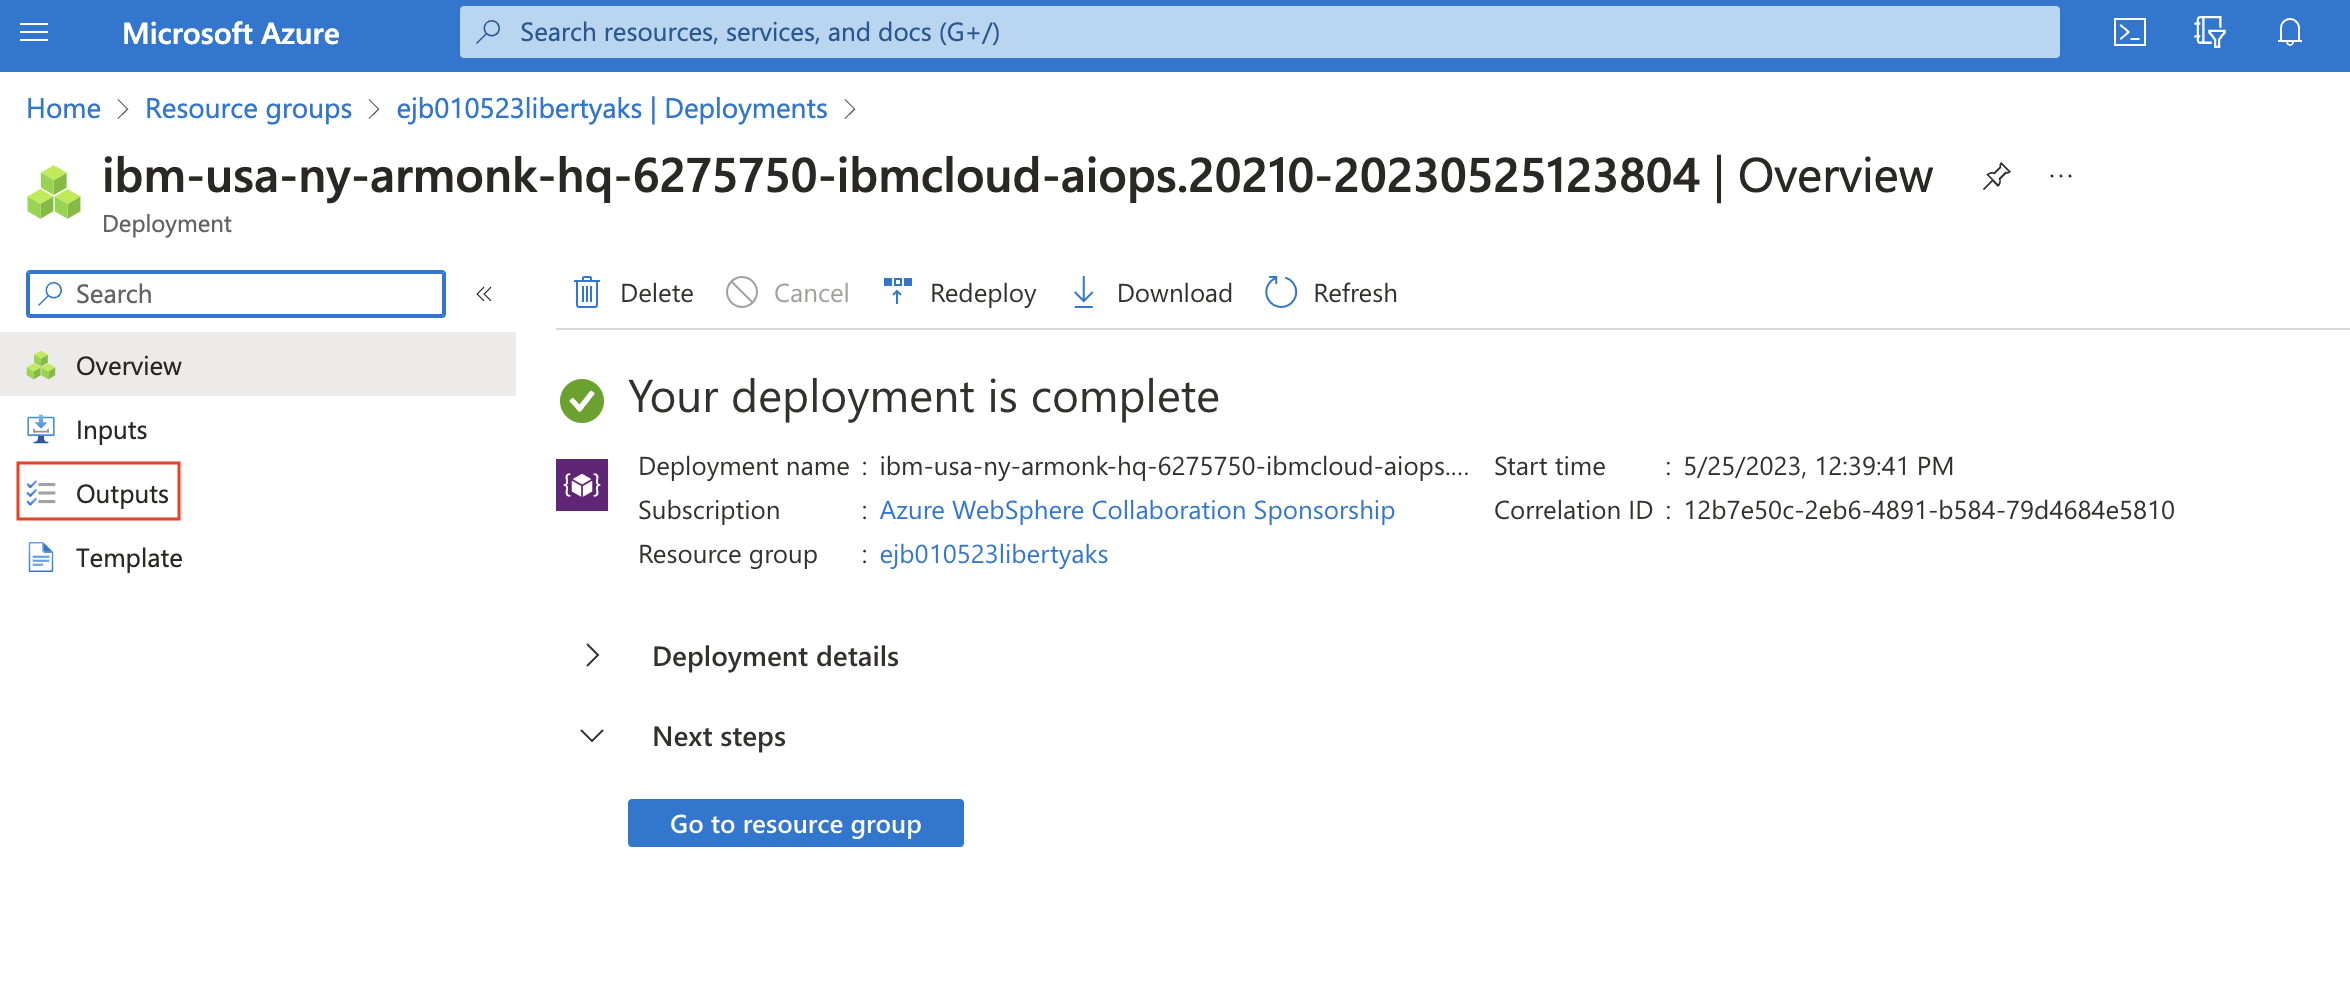Open the hamburger portal menu
This screenshot has height=990, width=2350.
tap(34, 33)
